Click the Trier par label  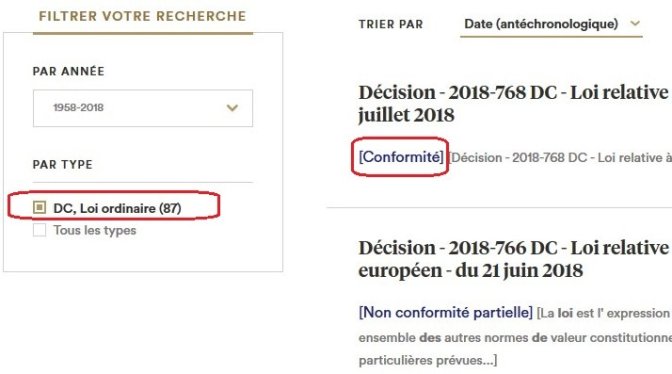pyautogui.click(x=391, y=24)
